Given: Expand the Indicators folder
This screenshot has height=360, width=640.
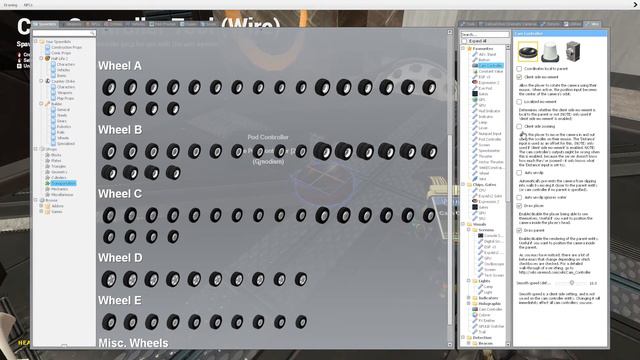Looking at the screenshot, I should click(469, 298).
